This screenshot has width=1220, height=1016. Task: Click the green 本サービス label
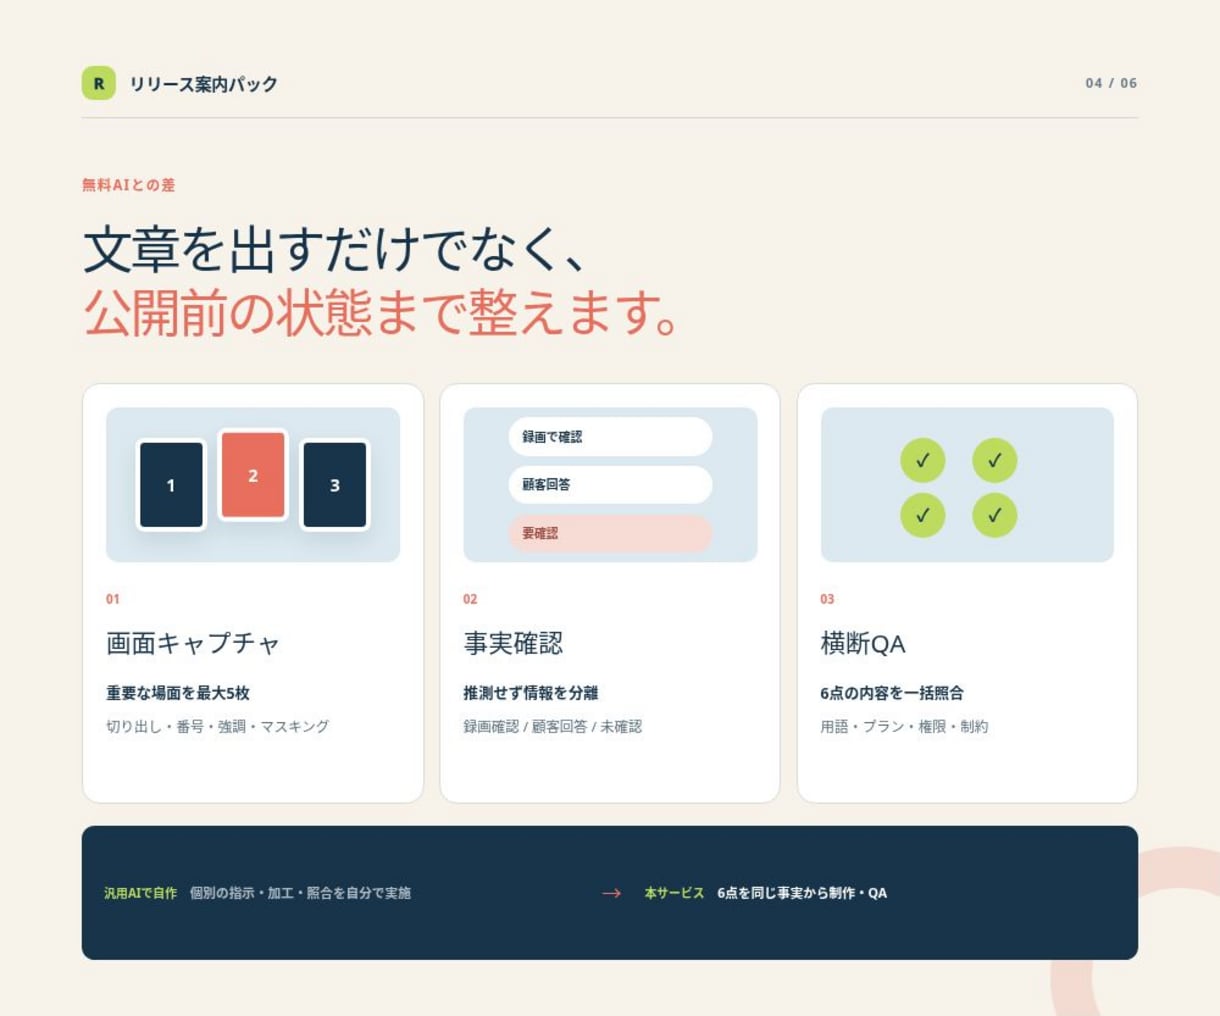click(x=674, y=893)
